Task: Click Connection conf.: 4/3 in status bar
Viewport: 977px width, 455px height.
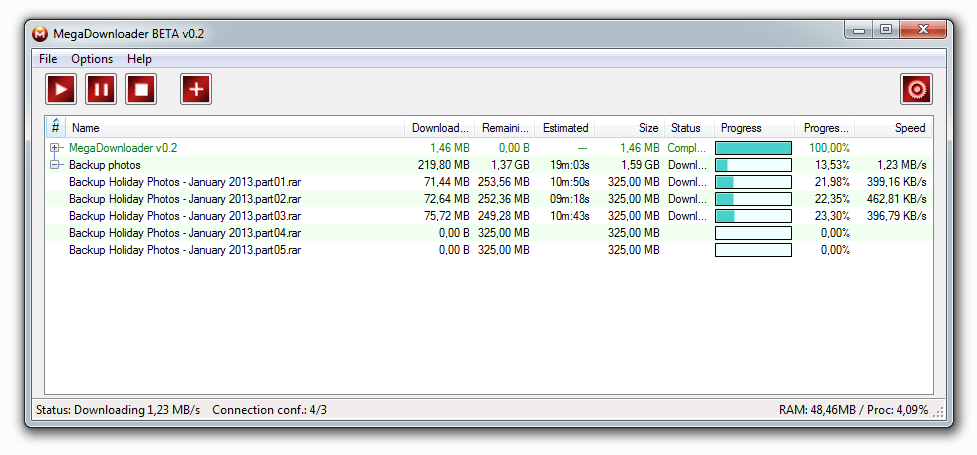Action: pos(270,410)
